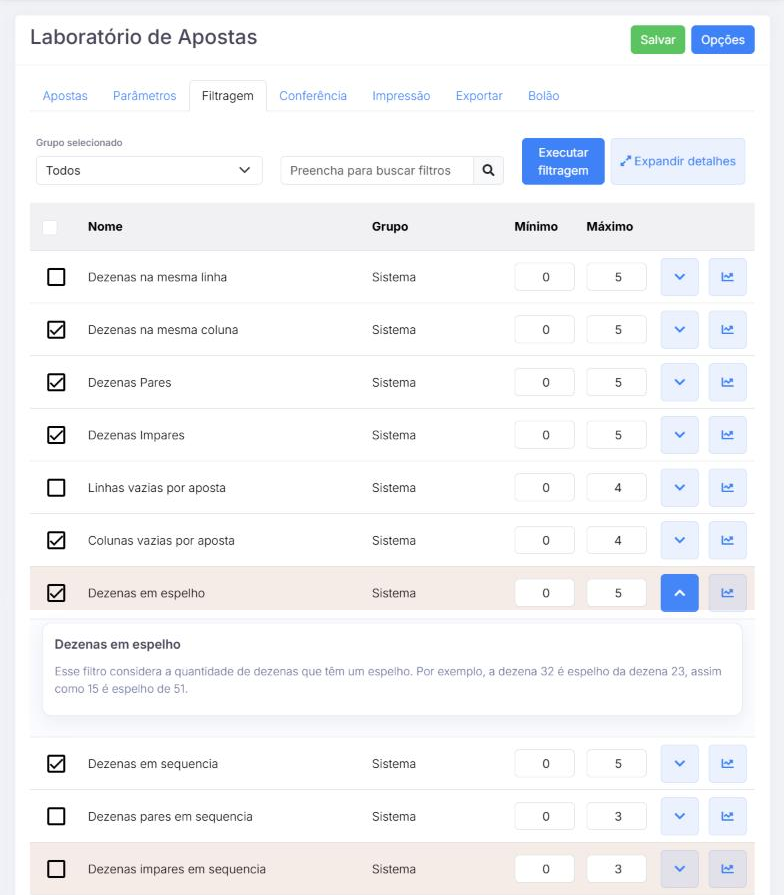Open the Grupo selecionado dropdown
The image size is (784, 895).
pos(149,170)
